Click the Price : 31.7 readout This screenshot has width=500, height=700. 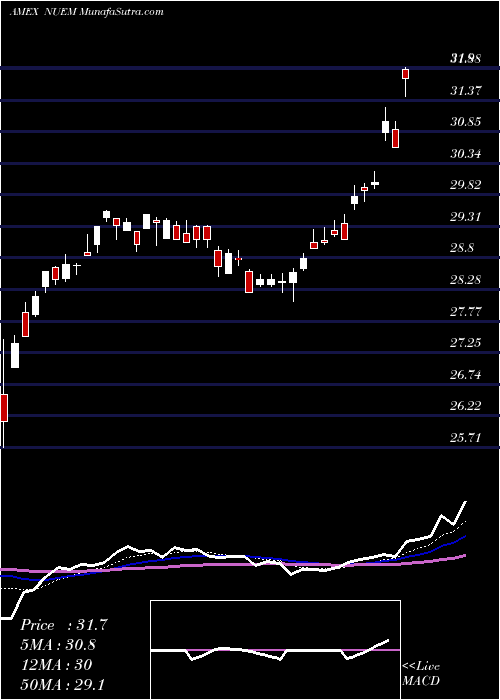point(64,625)
